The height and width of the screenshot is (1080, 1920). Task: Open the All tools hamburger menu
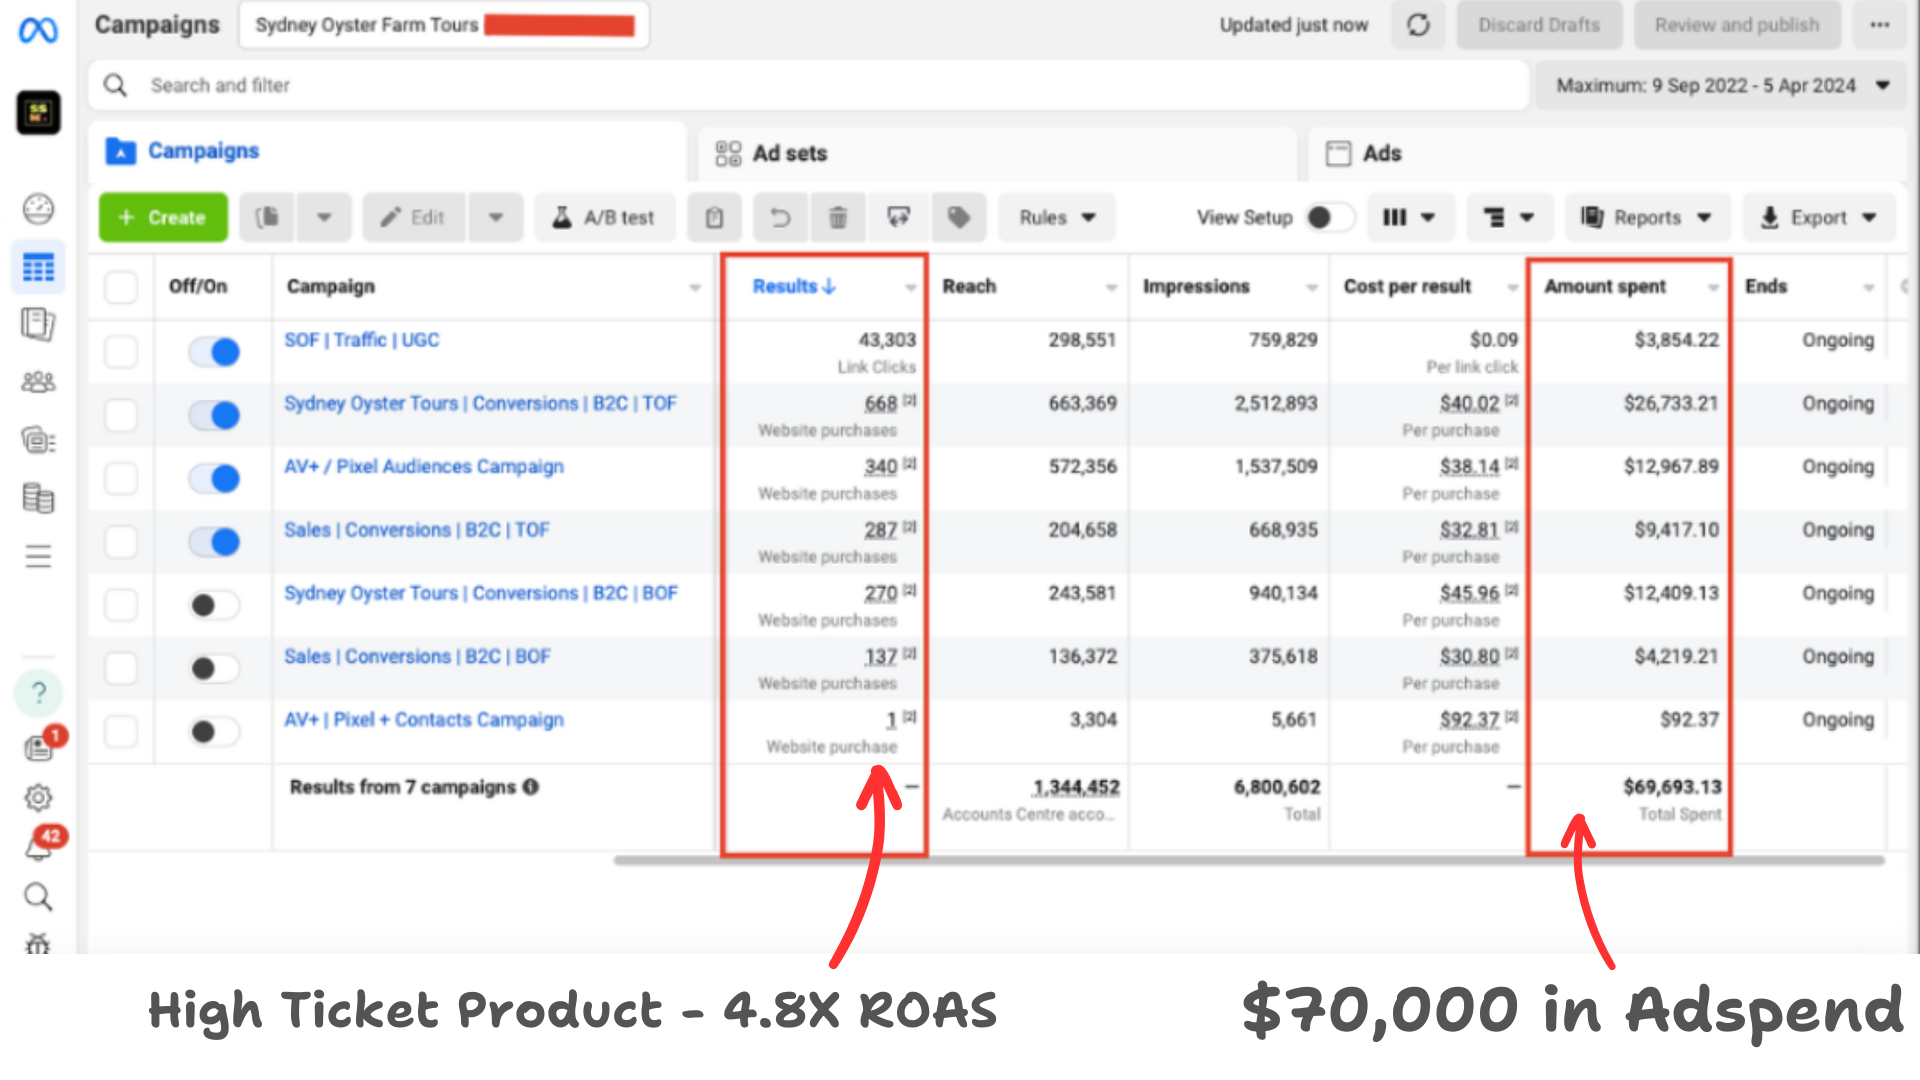[38, 556]
